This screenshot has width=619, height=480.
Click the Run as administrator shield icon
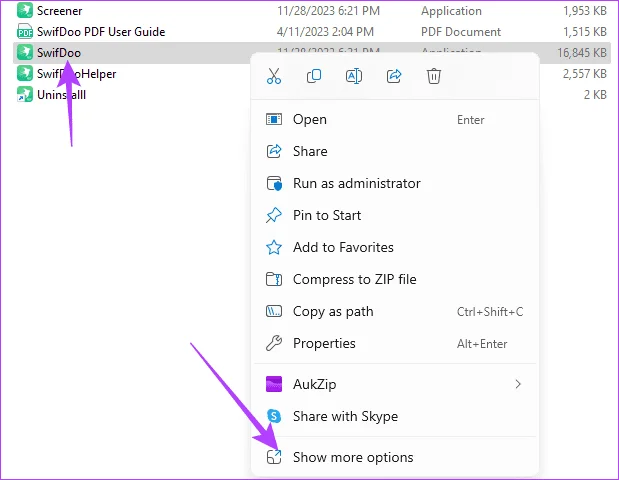tap(274, 183)
